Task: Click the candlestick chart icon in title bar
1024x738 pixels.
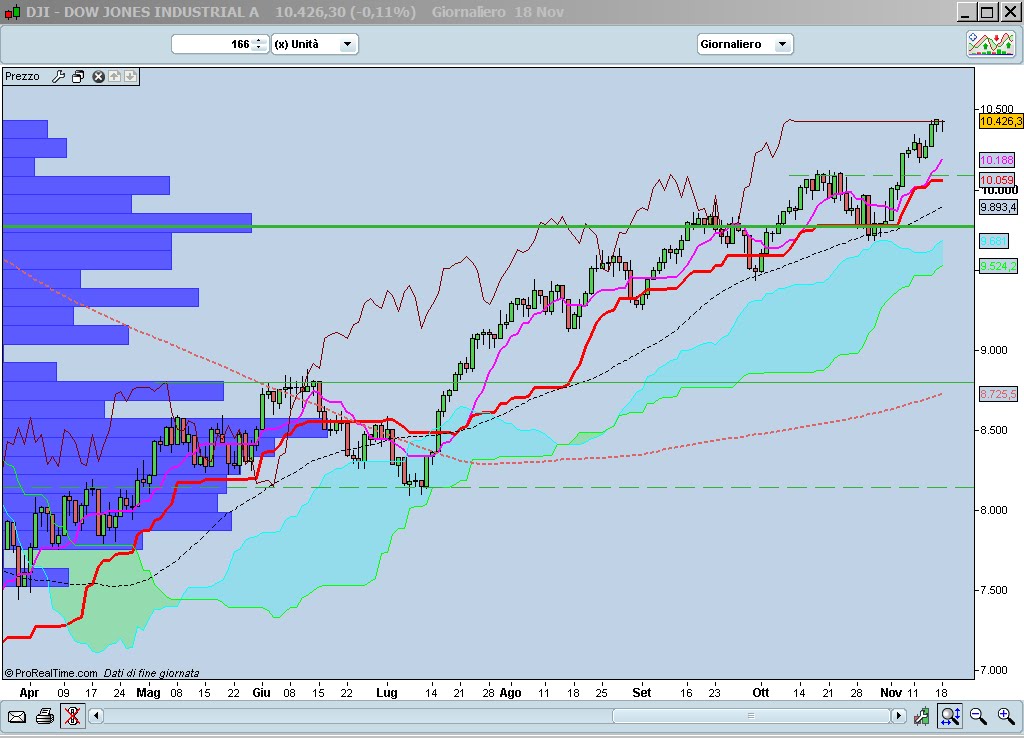Action: point(12,12)
